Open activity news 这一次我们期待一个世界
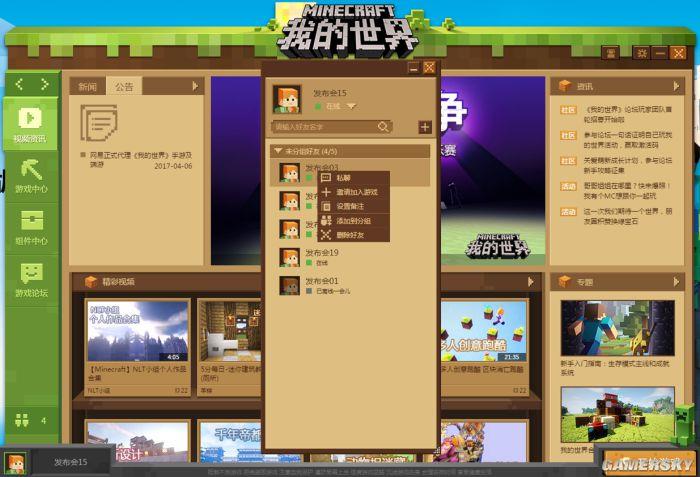This screenshot has height=477, width=700. tap(616, 216)
